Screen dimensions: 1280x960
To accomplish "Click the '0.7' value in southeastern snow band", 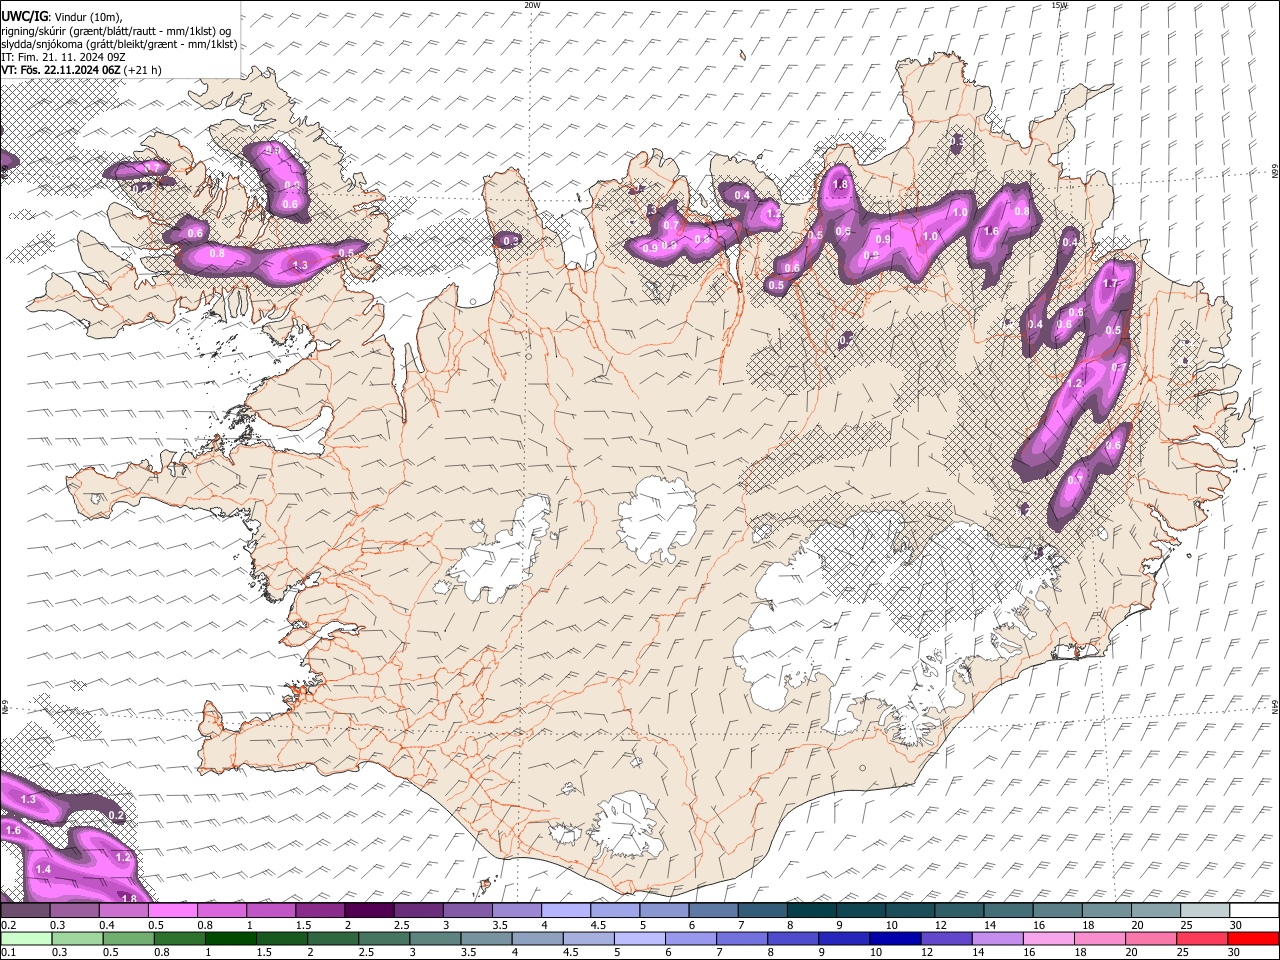I will pos(1074,480).
